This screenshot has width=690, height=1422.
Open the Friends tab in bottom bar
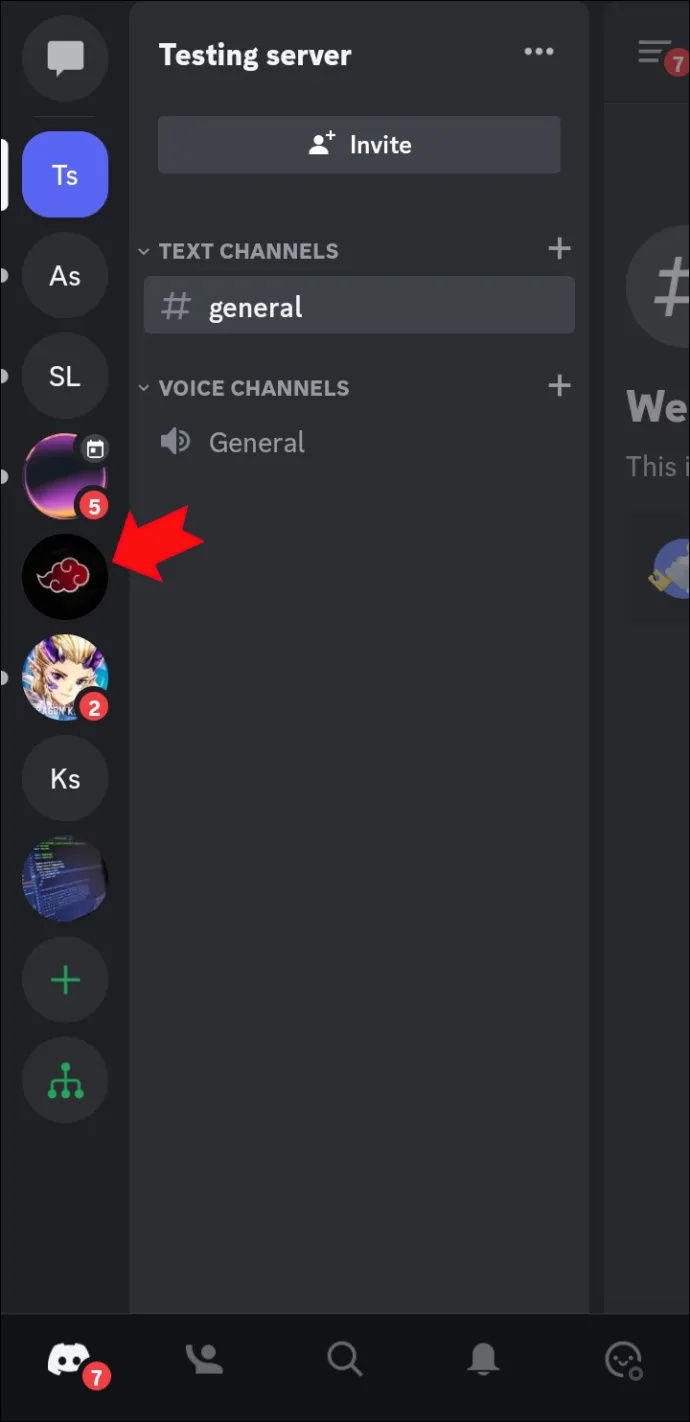pos(205,1359)
